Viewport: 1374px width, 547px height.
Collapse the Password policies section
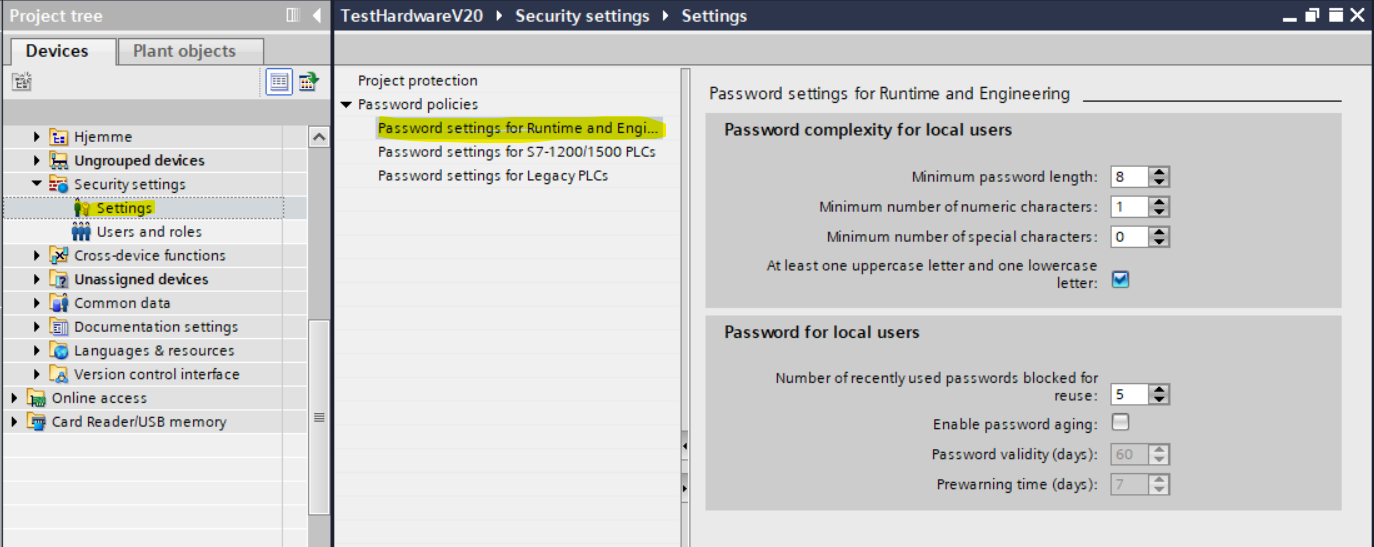(x=346, y=105)
